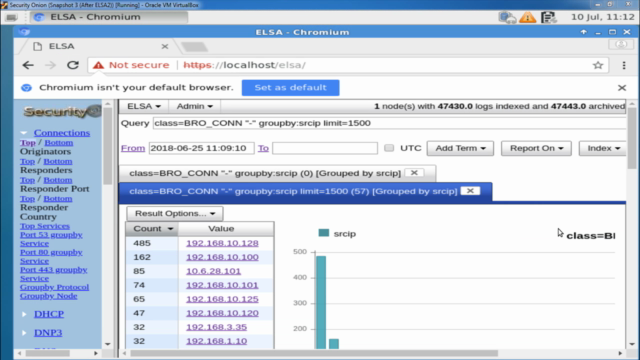Click the Top Services link
640x360 pixels.
point(45,226)
